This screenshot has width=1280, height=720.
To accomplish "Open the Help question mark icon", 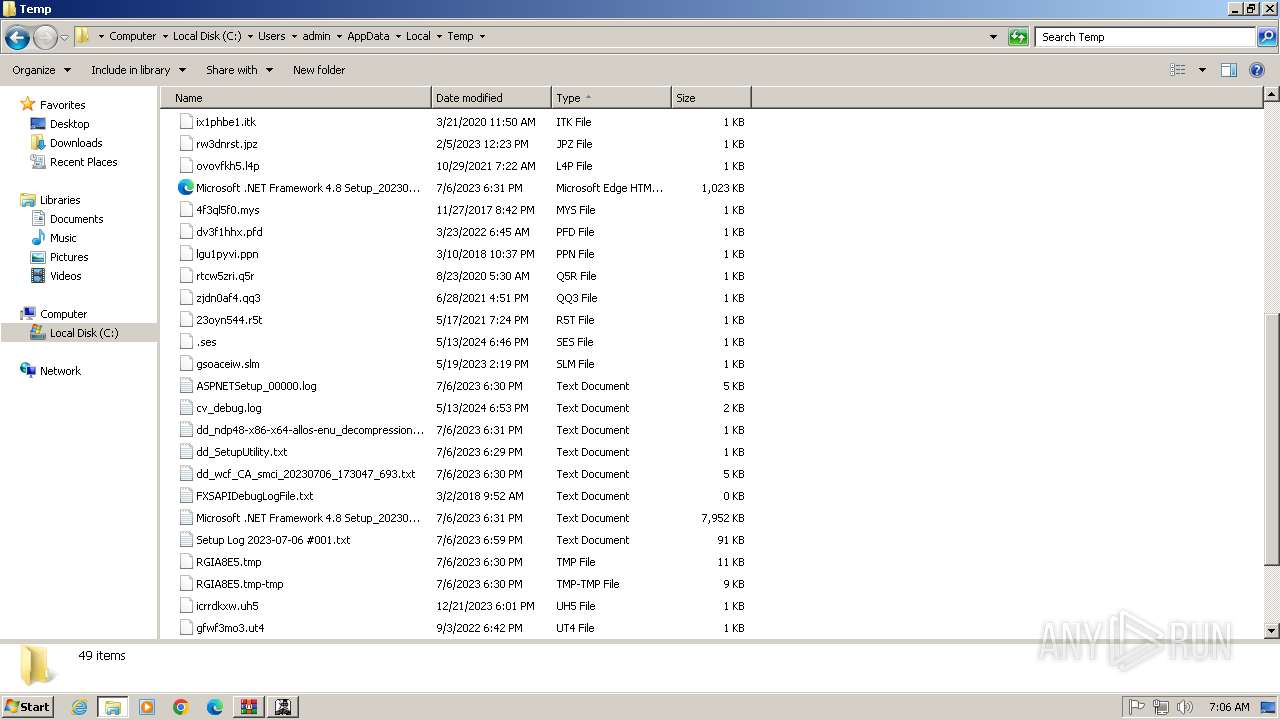I will [x=1257, y=70].
